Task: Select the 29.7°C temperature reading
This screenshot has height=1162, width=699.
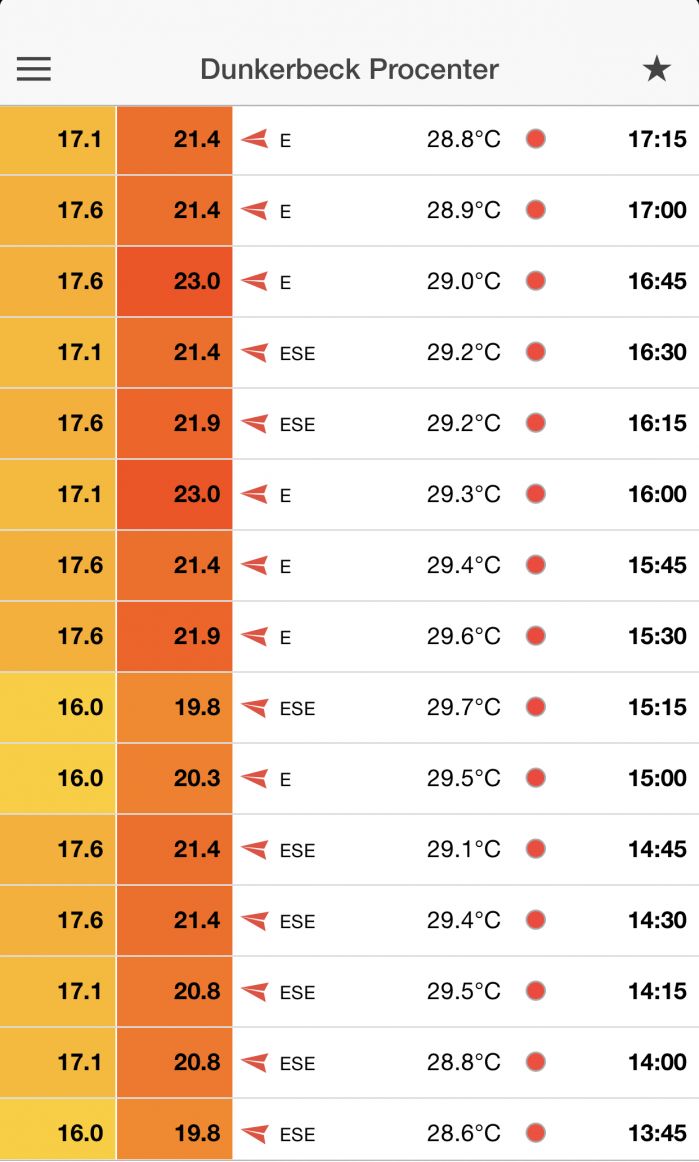Action: [463, 708]
